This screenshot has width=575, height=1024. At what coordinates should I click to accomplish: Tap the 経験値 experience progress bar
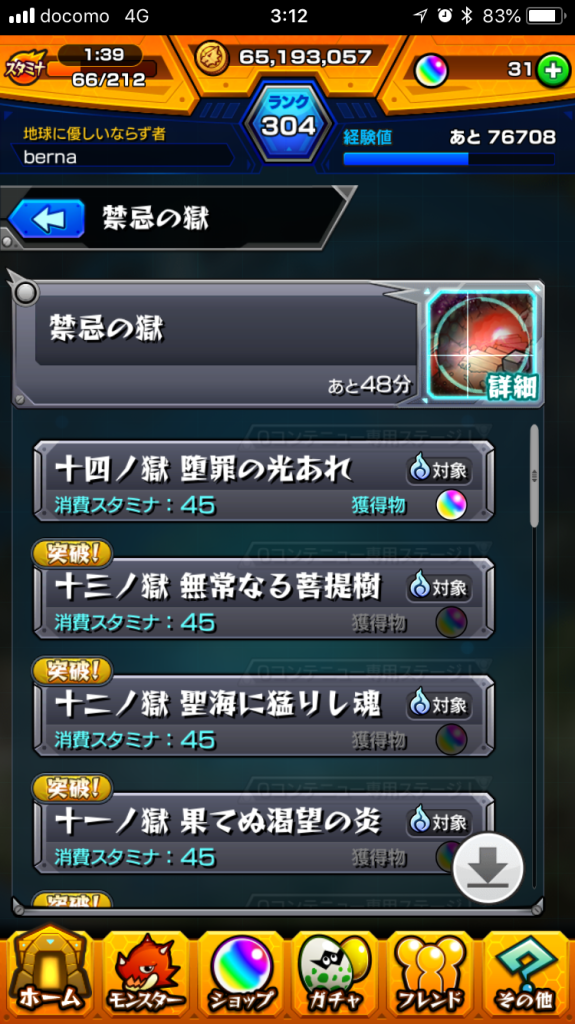click(448, 159)
